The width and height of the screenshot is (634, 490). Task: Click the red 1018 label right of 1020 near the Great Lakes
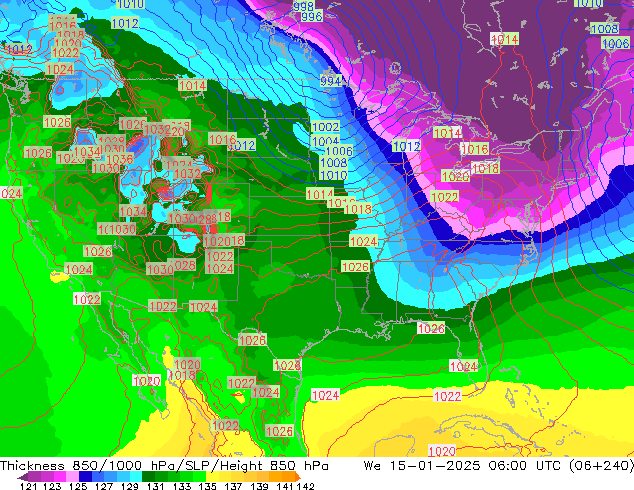(485, 168)
